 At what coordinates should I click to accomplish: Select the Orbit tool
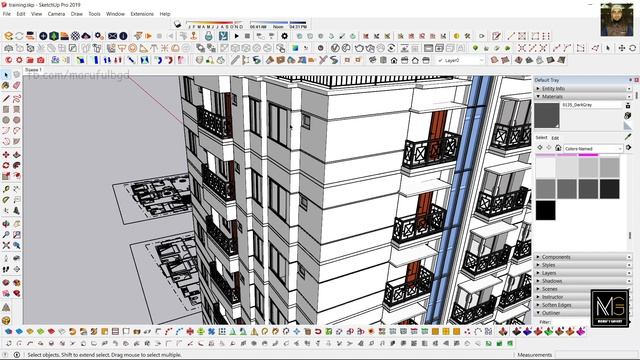click(x=6, y=224)
